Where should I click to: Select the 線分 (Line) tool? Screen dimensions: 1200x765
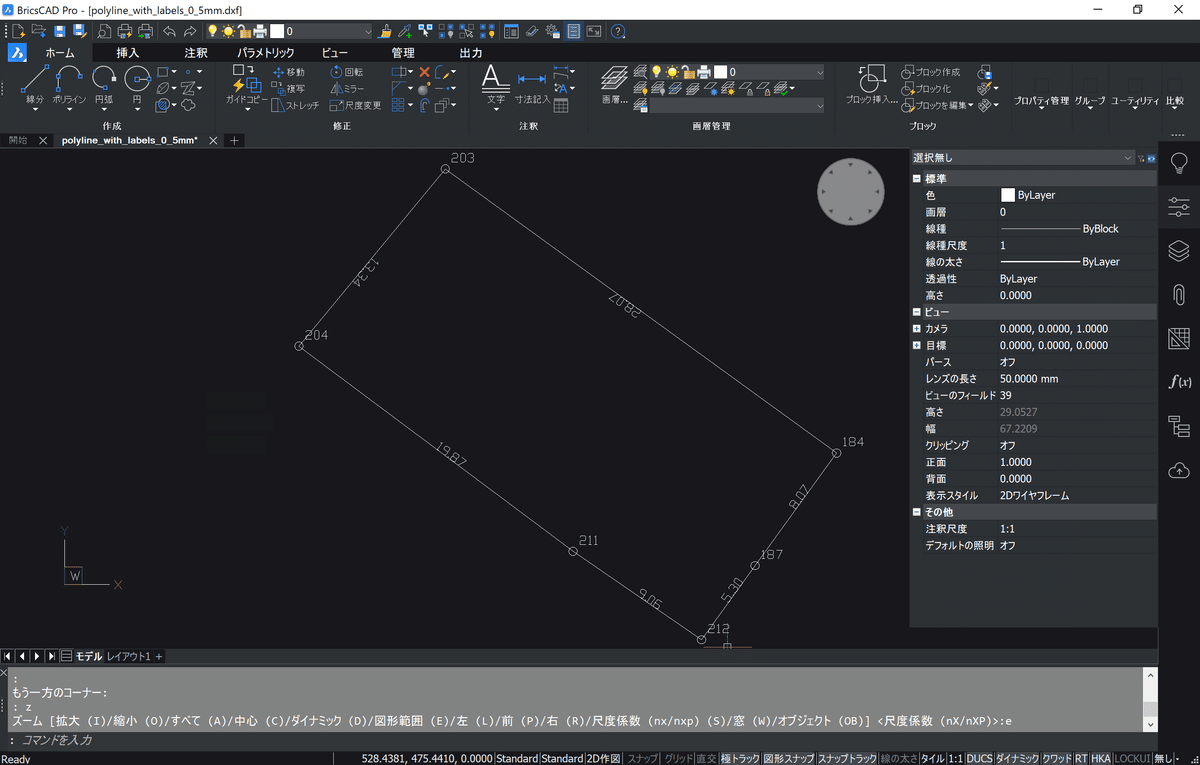[x=35, y=83]
